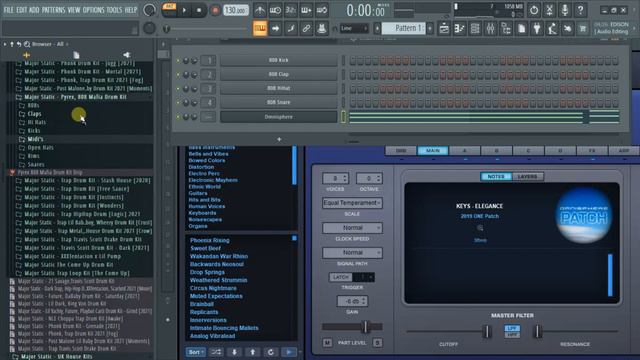Open the Equal Temperament scale dropdown
This screenshot has height=360, width=640.
(352, 203)
